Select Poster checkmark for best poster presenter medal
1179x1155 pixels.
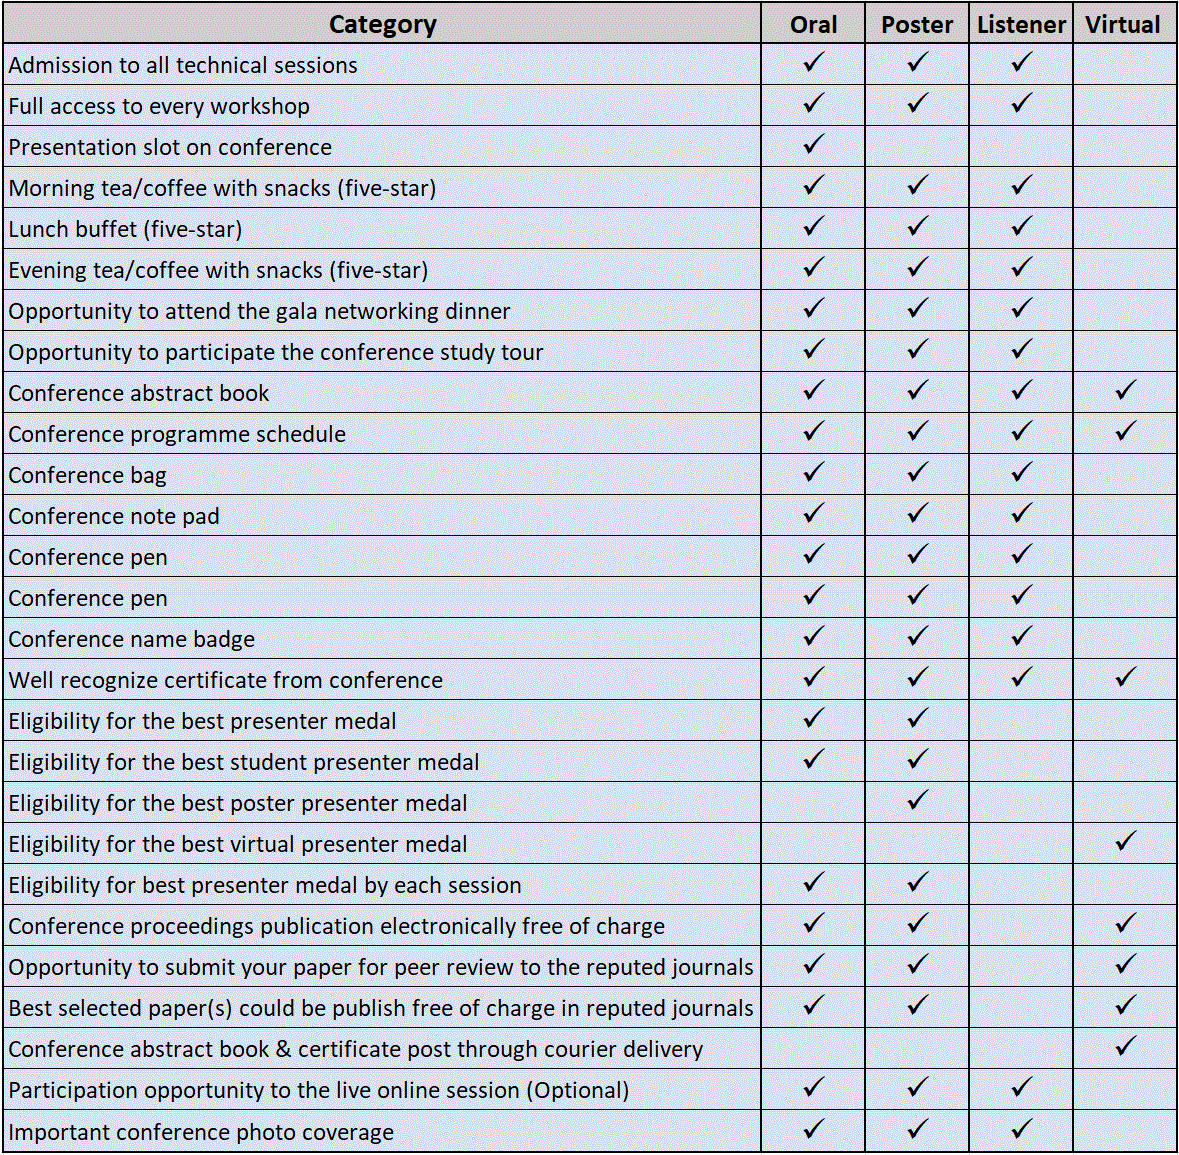pos(918,800)
